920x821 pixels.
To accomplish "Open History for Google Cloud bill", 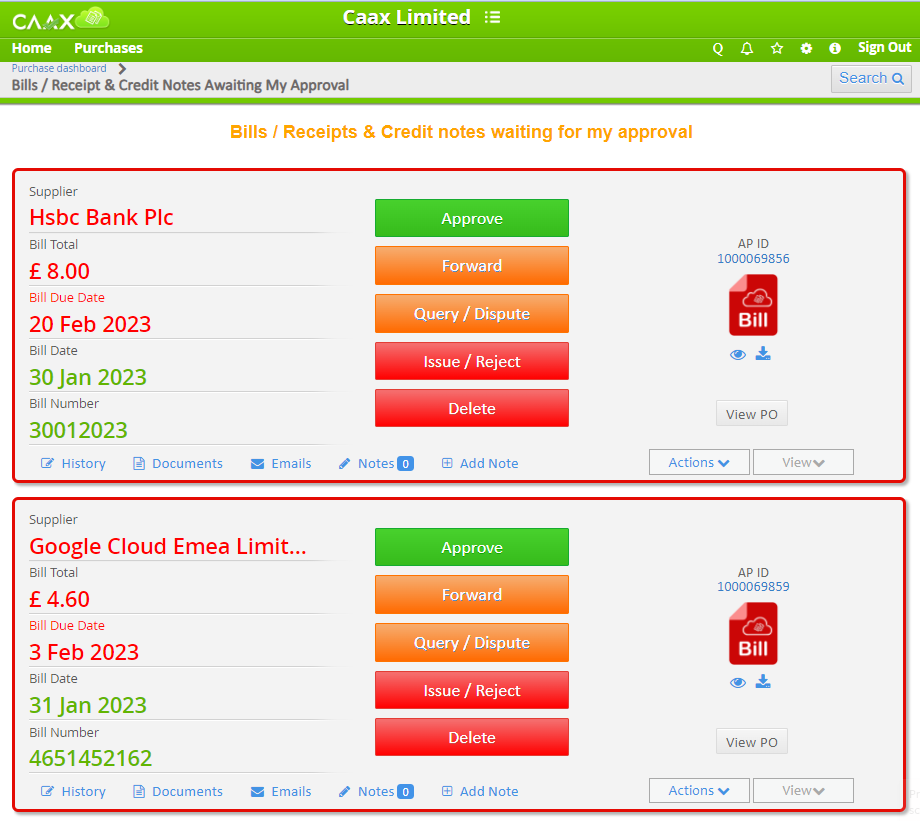I will pyautogui.click(x=73, y=792).
